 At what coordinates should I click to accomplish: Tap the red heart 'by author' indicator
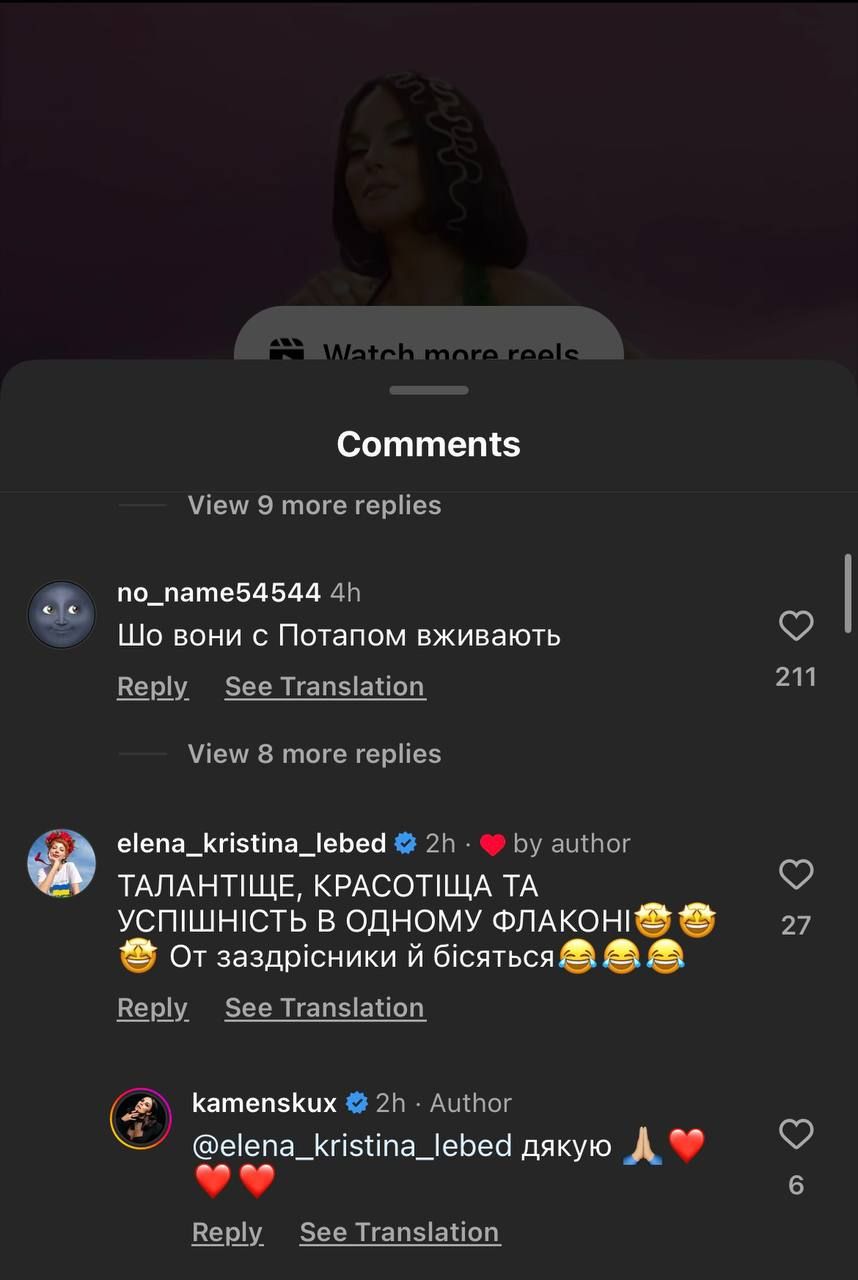click(493, 845)
